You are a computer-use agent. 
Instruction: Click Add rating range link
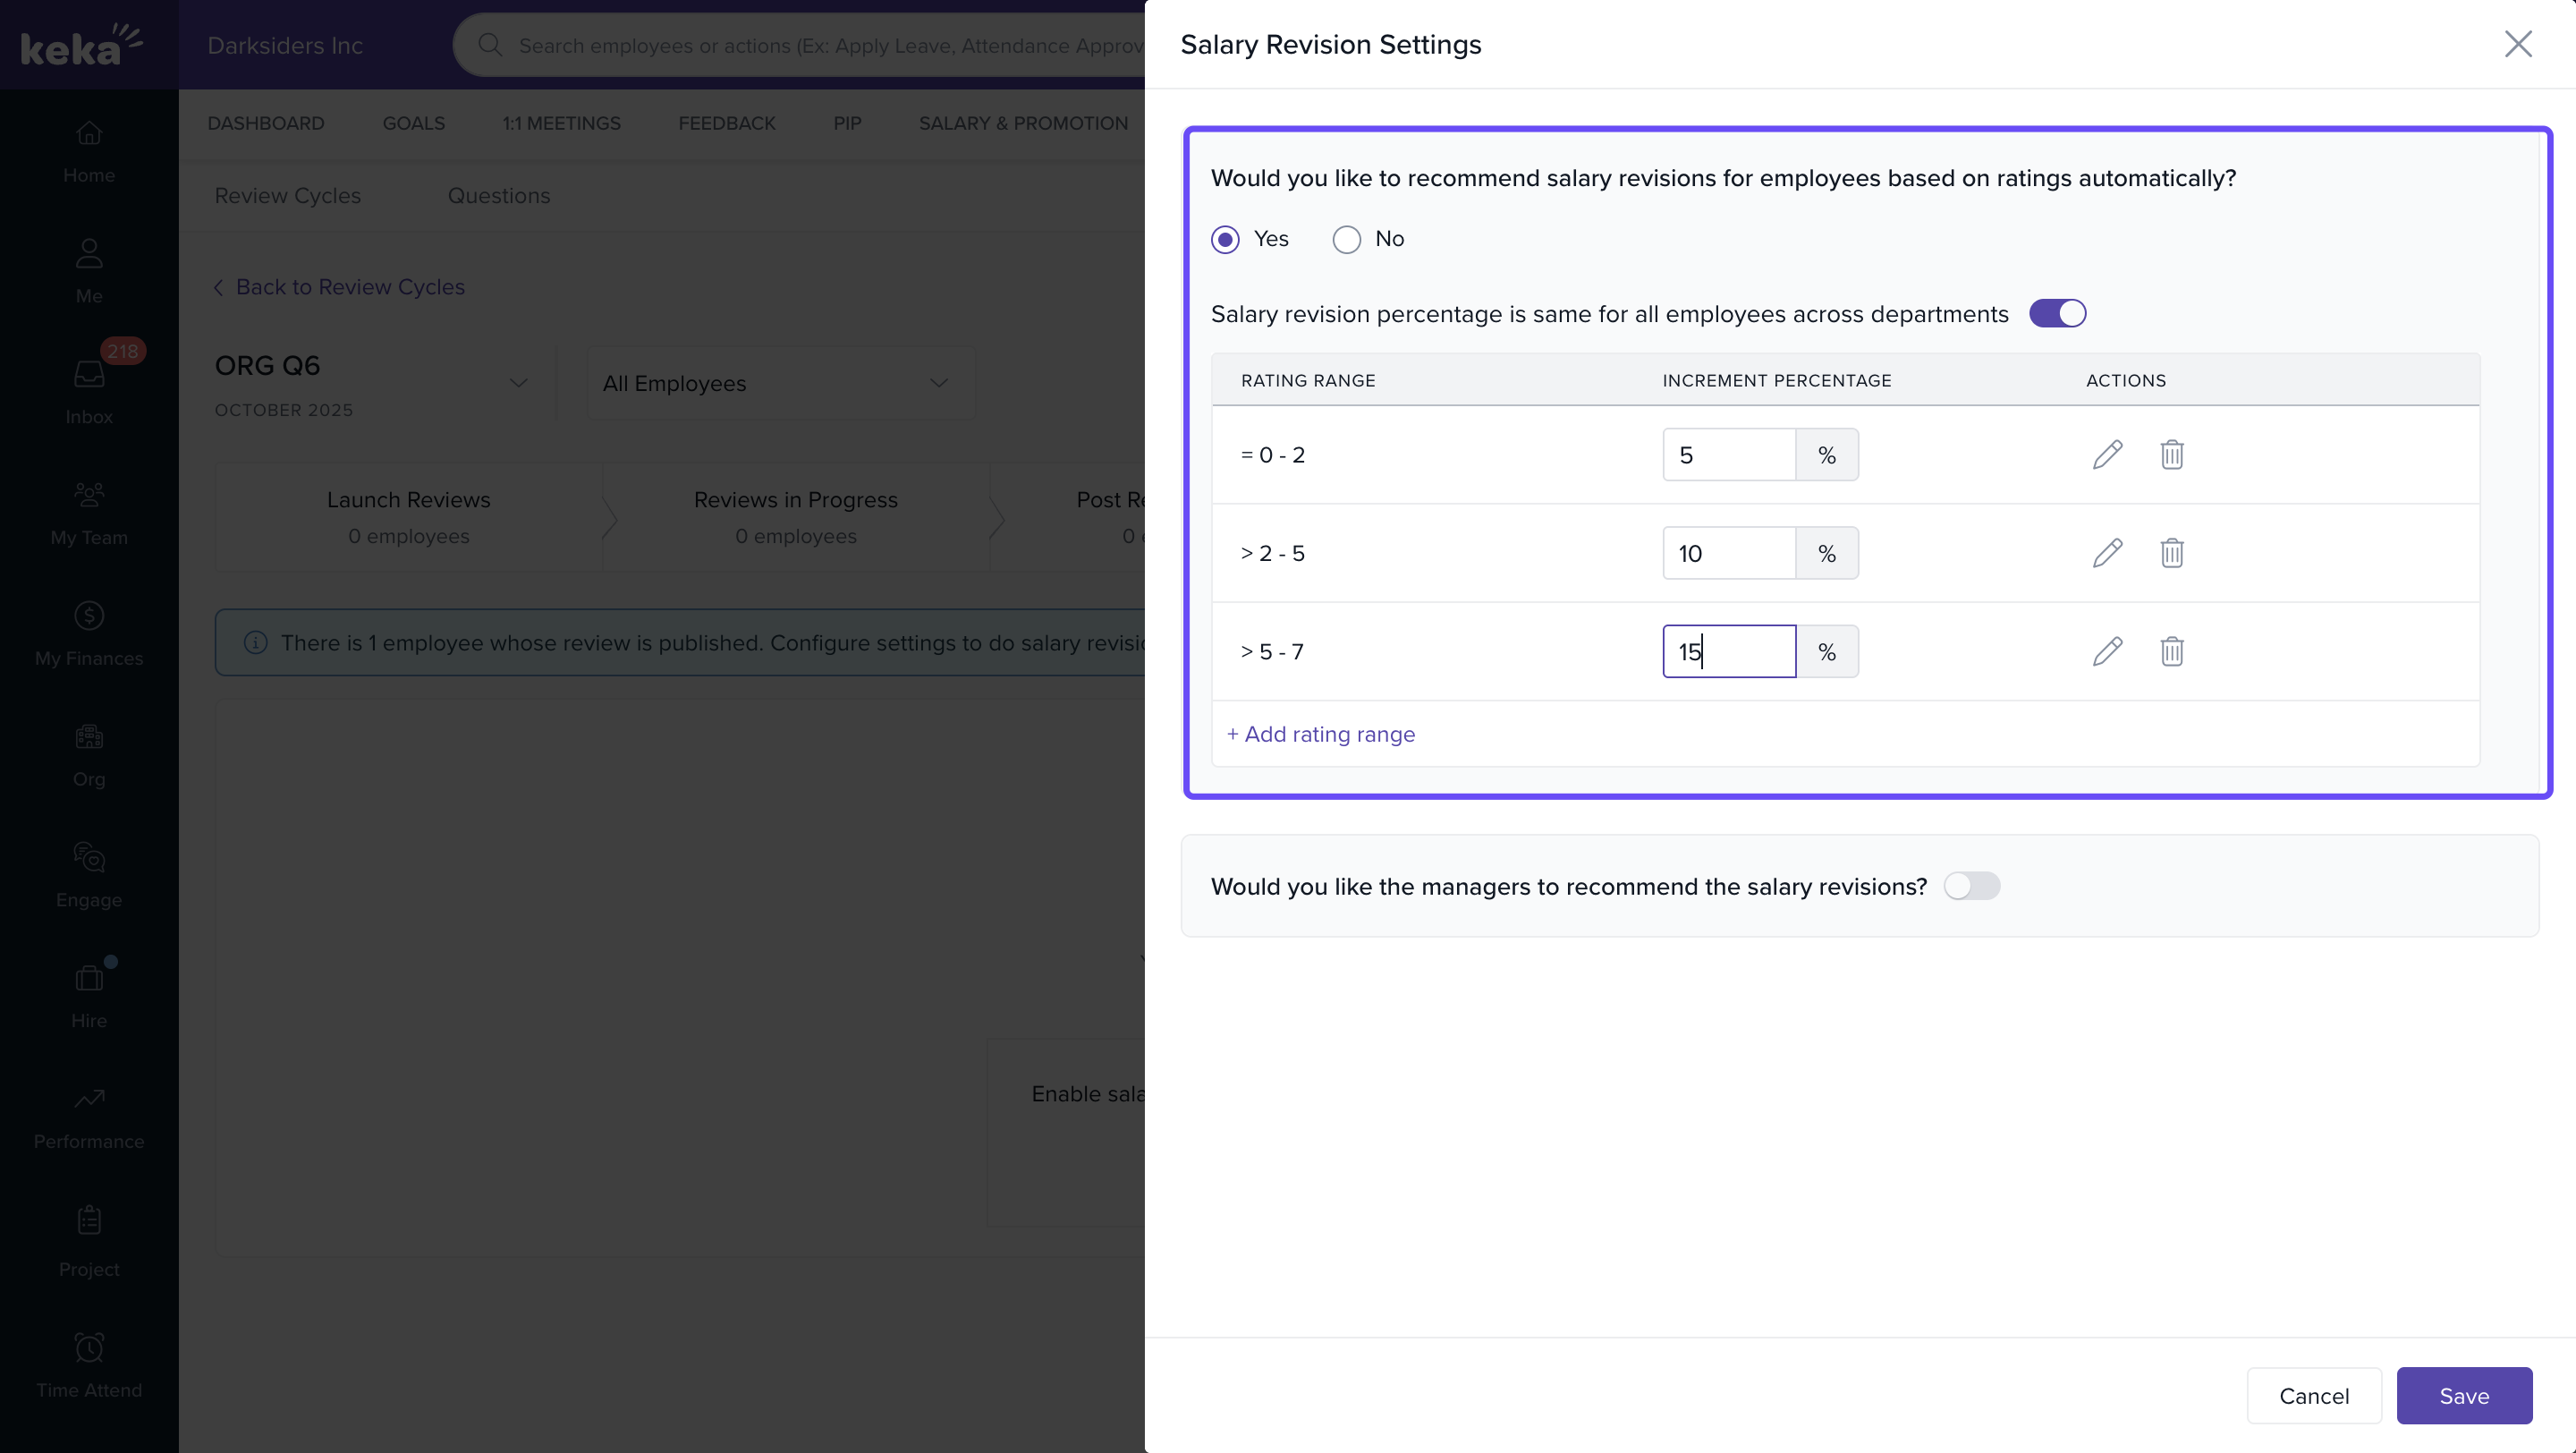(x=1320, y=734)
